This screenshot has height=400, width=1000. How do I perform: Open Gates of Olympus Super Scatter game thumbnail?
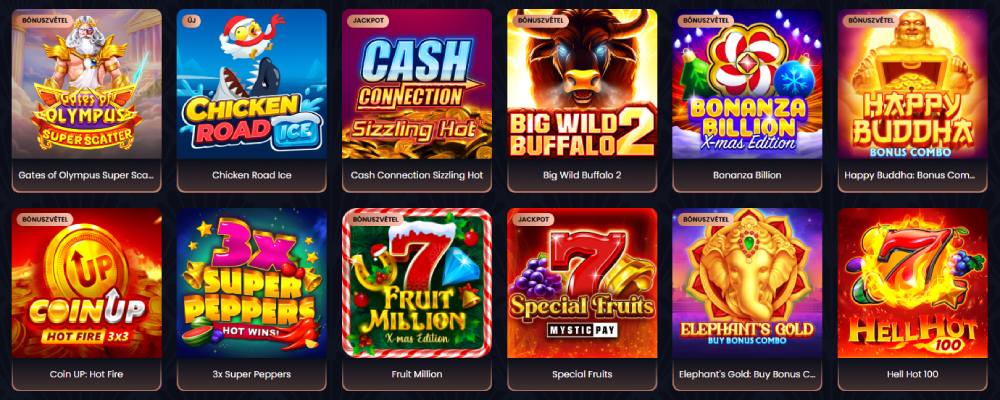pyautogui.click(x=87, y=84)
